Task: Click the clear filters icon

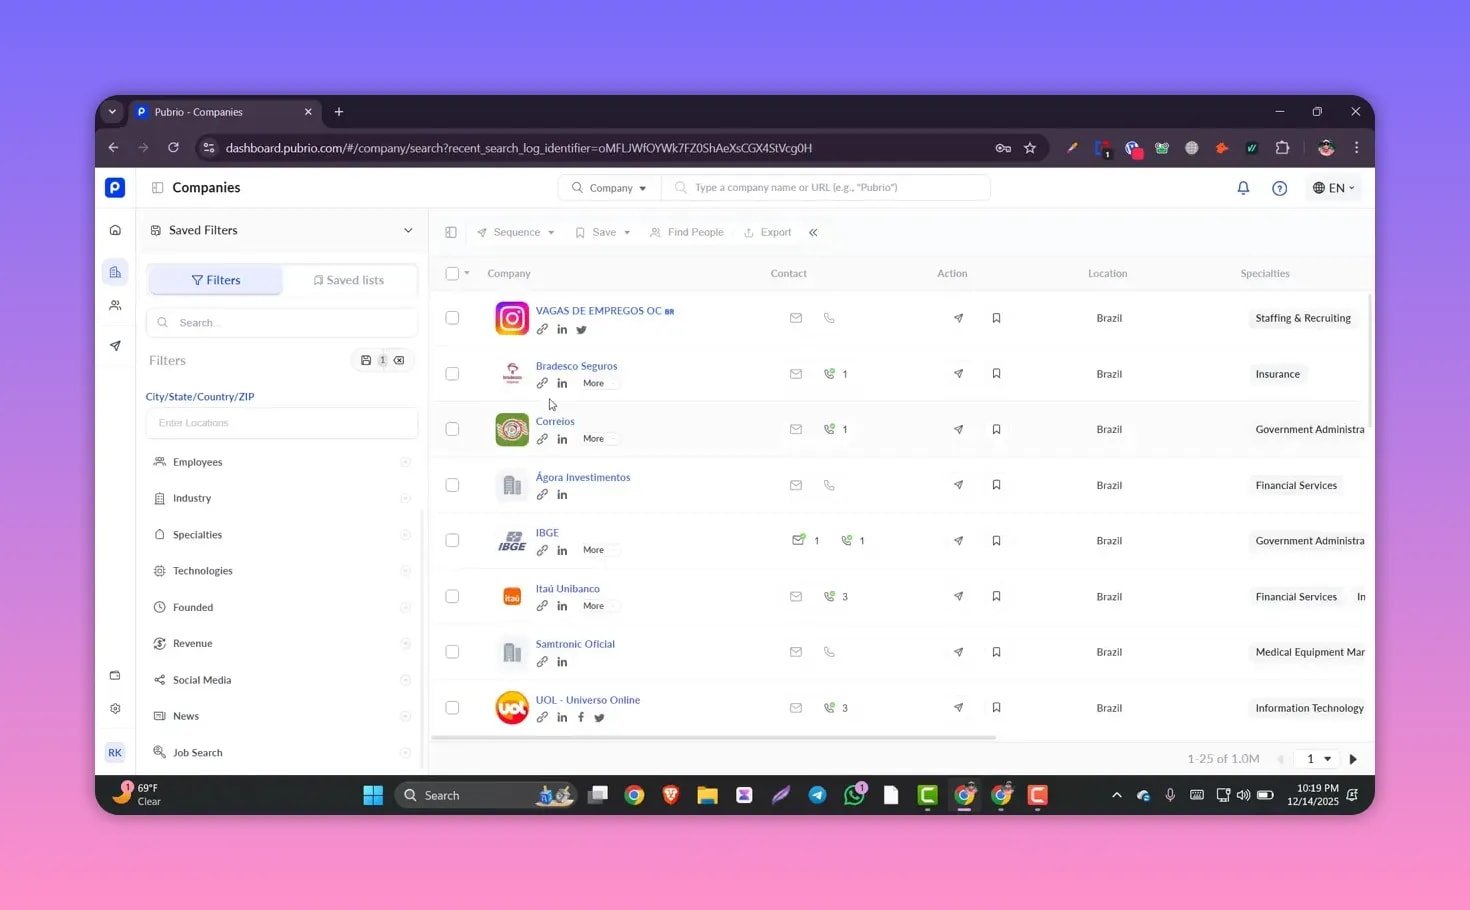Action: tap(399, 361)
